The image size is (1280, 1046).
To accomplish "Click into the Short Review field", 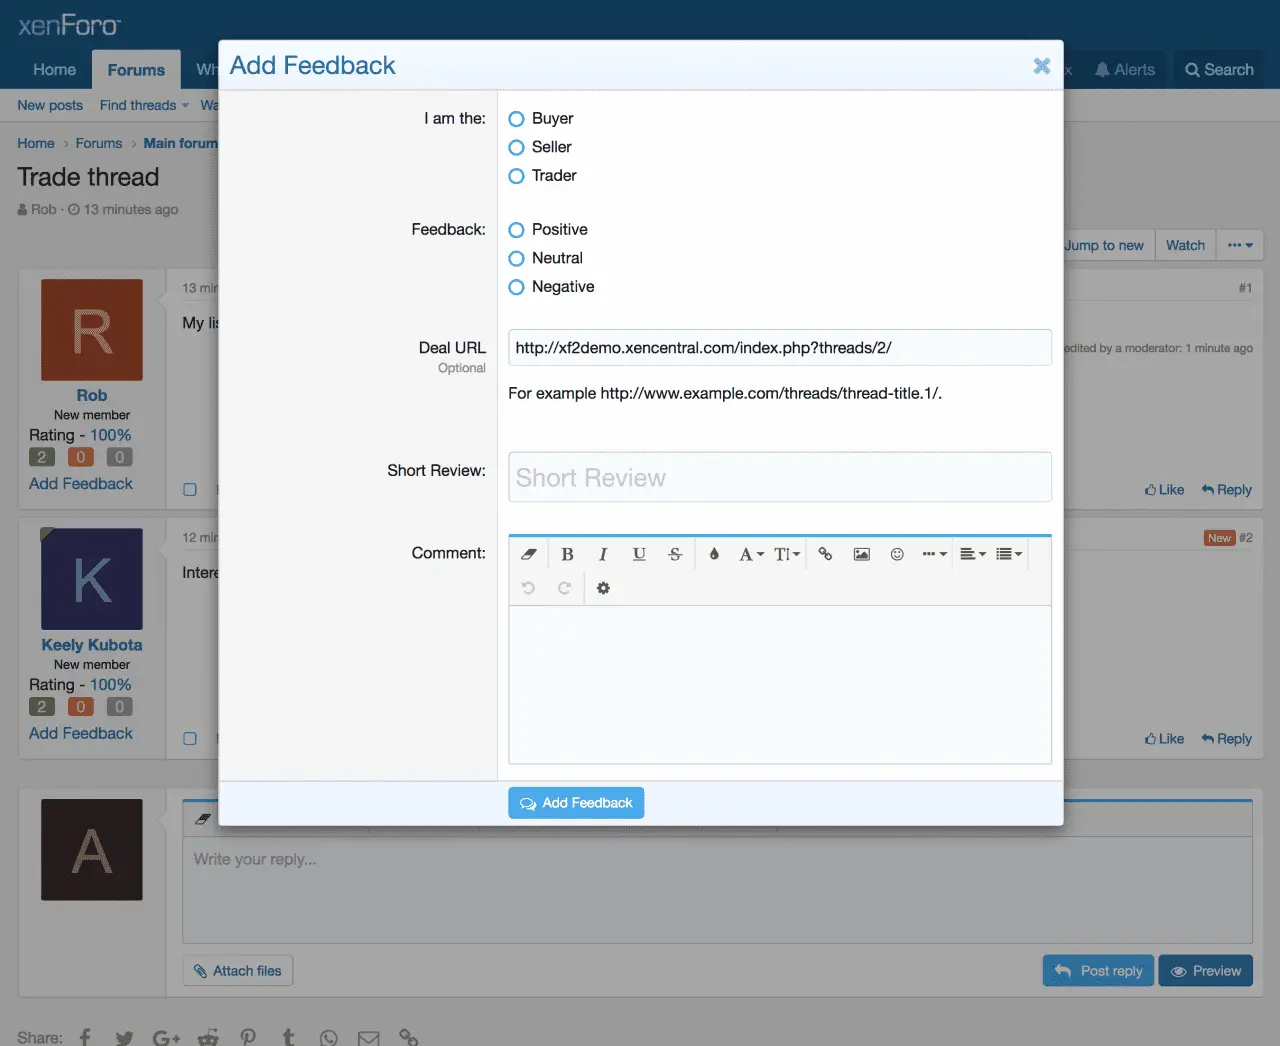I will (x=779, y=478).
